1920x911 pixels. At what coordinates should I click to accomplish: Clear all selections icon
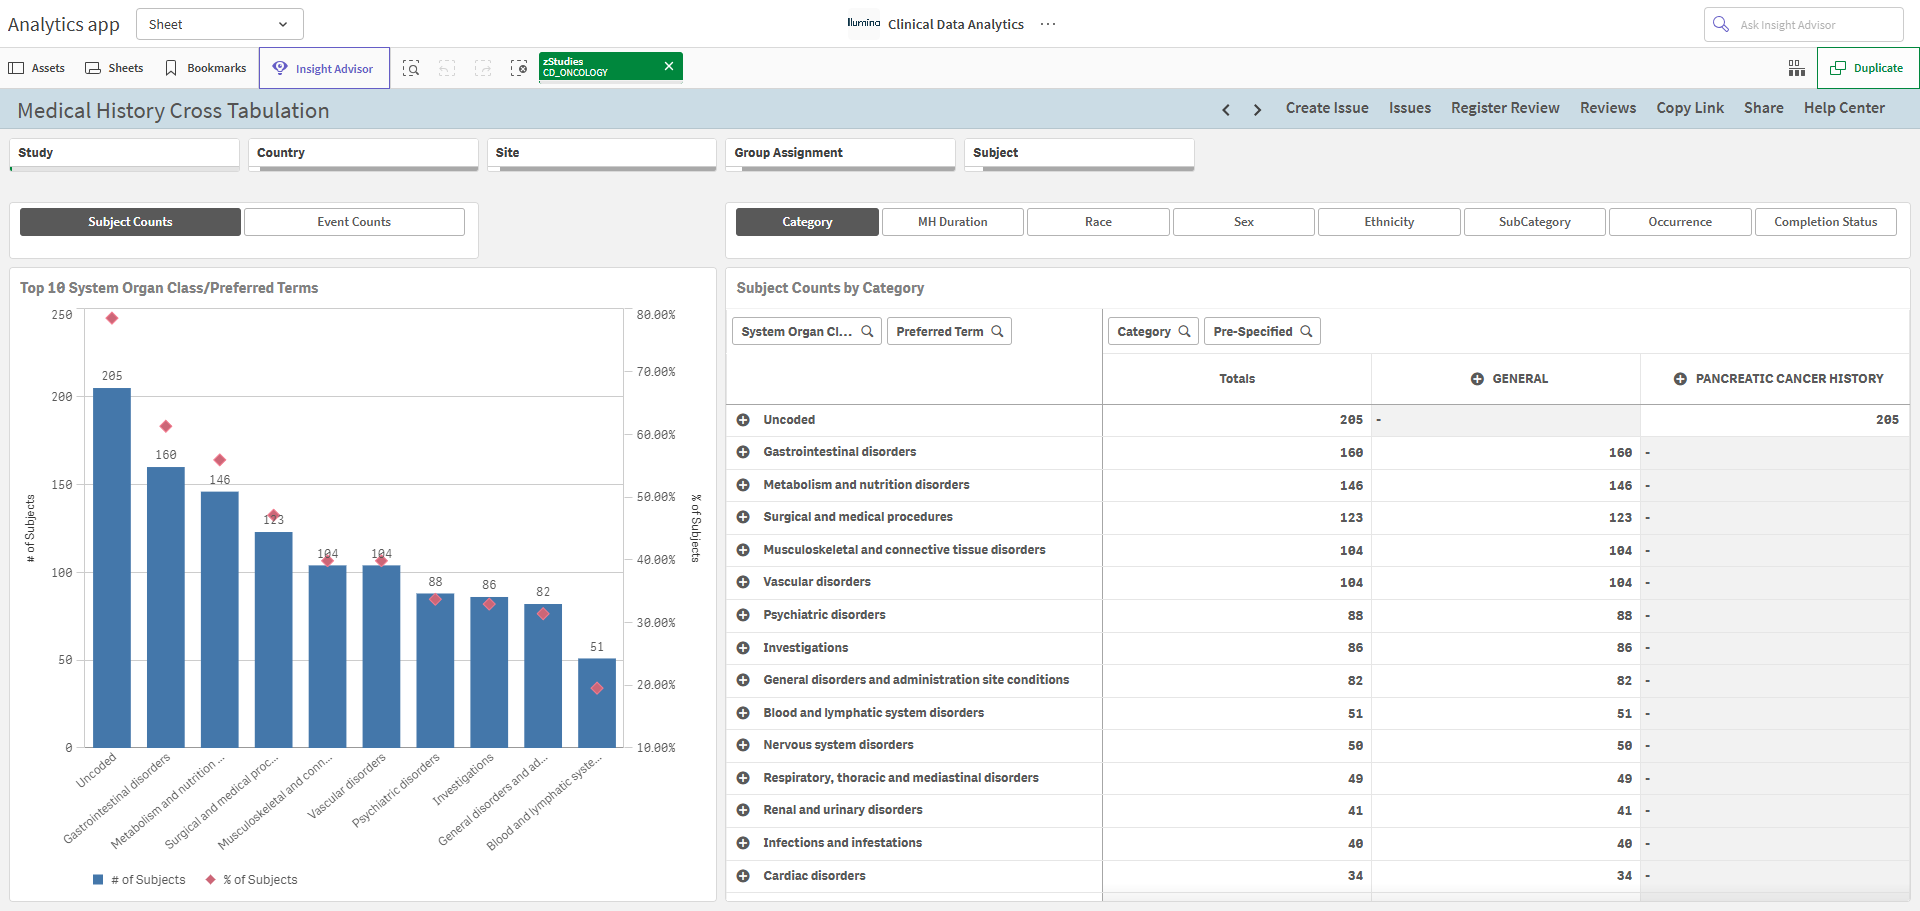tap(519, 68)
